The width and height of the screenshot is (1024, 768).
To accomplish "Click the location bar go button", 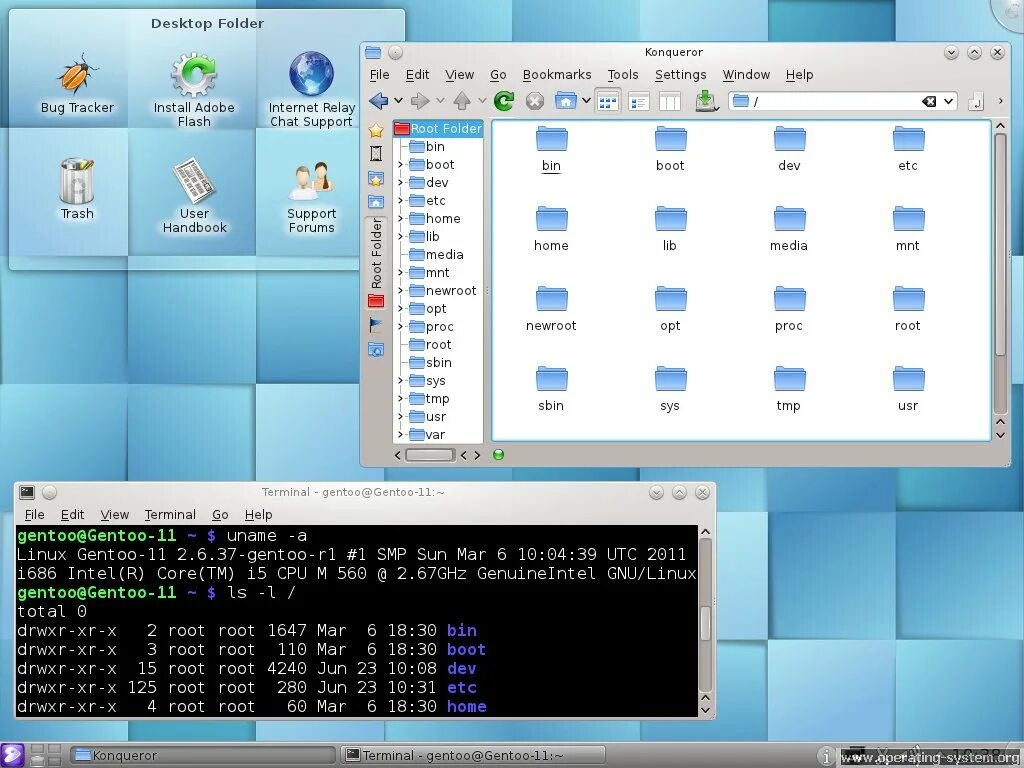I will click(x=976, y=102).
